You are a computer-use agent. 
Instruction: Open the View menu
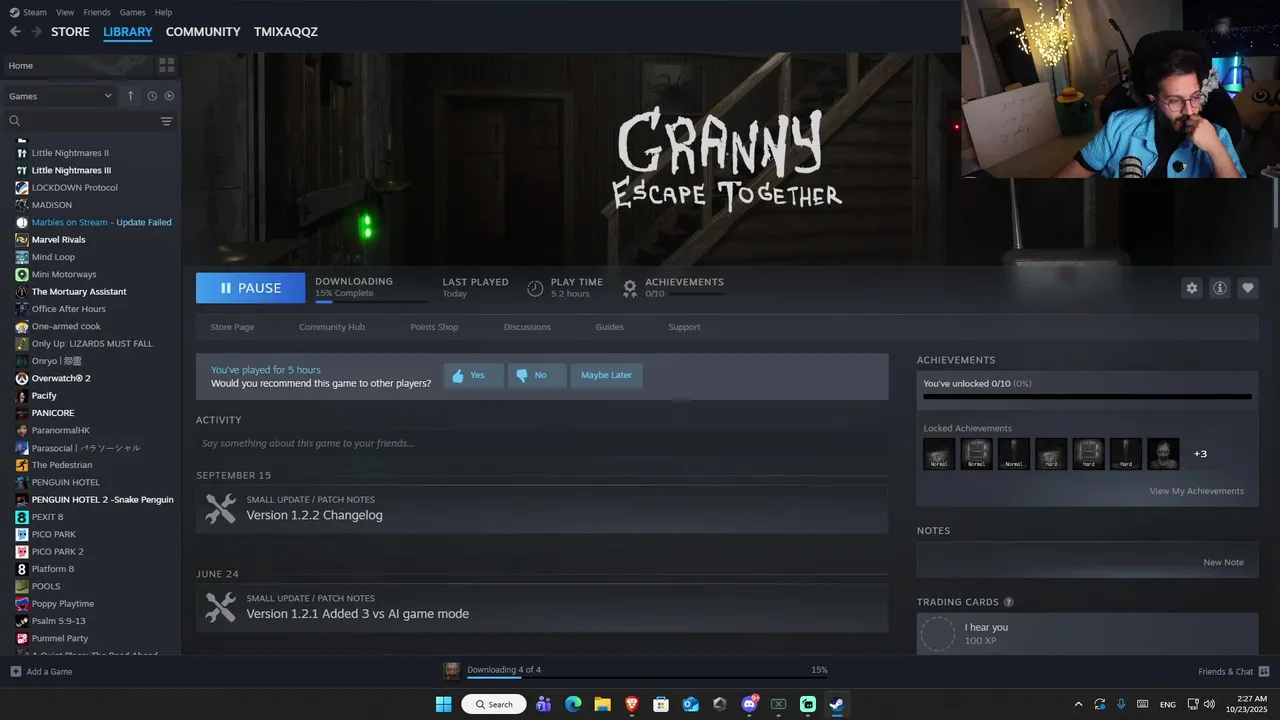65,12
